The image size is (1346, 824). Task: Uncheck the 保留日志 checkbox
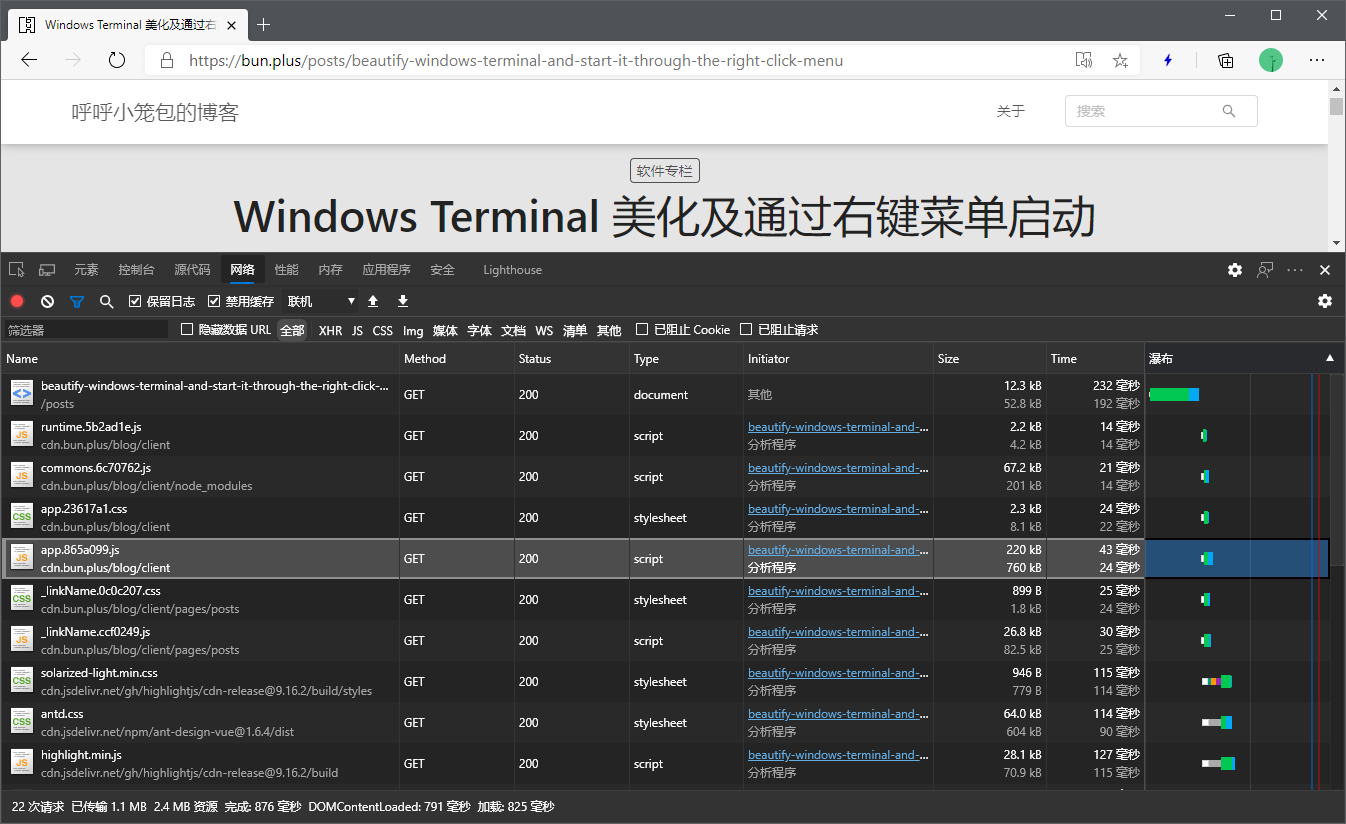coord(136,301)
